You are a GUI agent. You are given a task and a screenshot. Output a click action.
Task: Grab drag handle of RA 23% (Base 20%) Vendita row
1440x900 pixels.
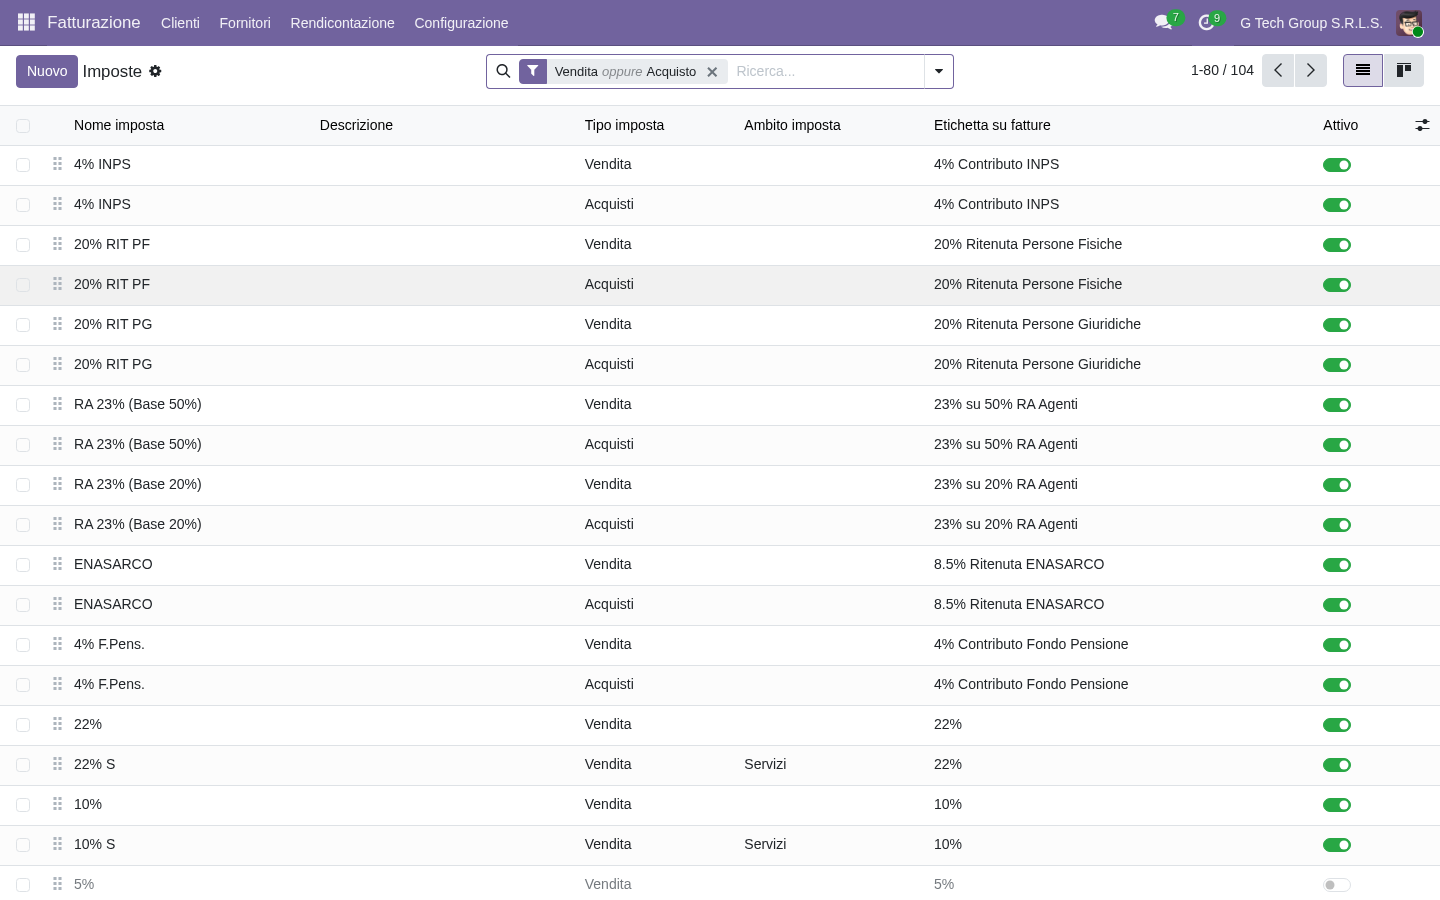57,484
